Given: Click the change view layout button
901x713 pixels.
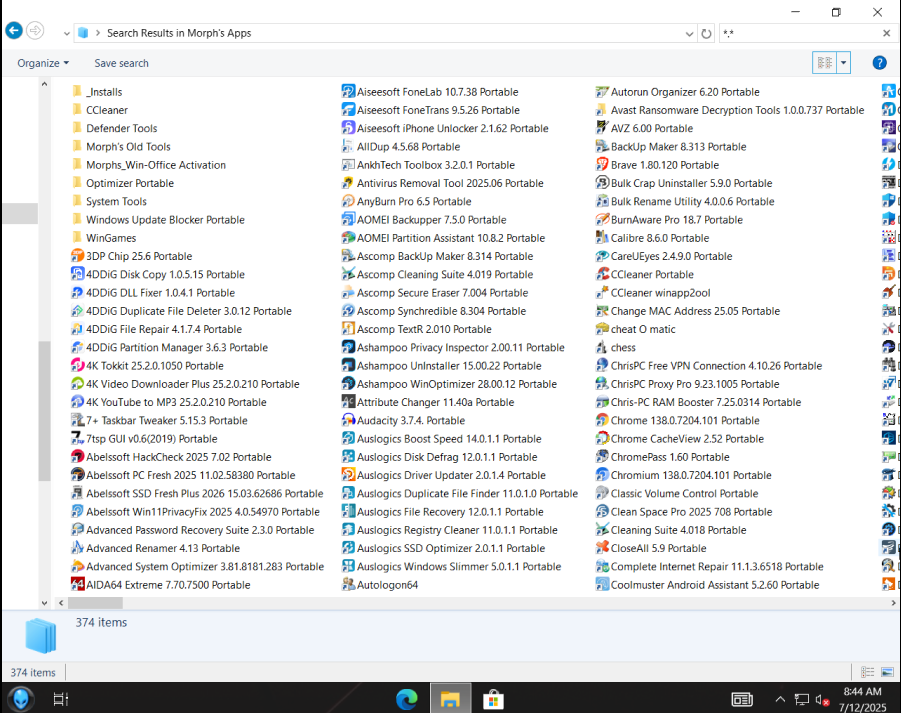Looking at the screenshot, I should click(825, 63).
